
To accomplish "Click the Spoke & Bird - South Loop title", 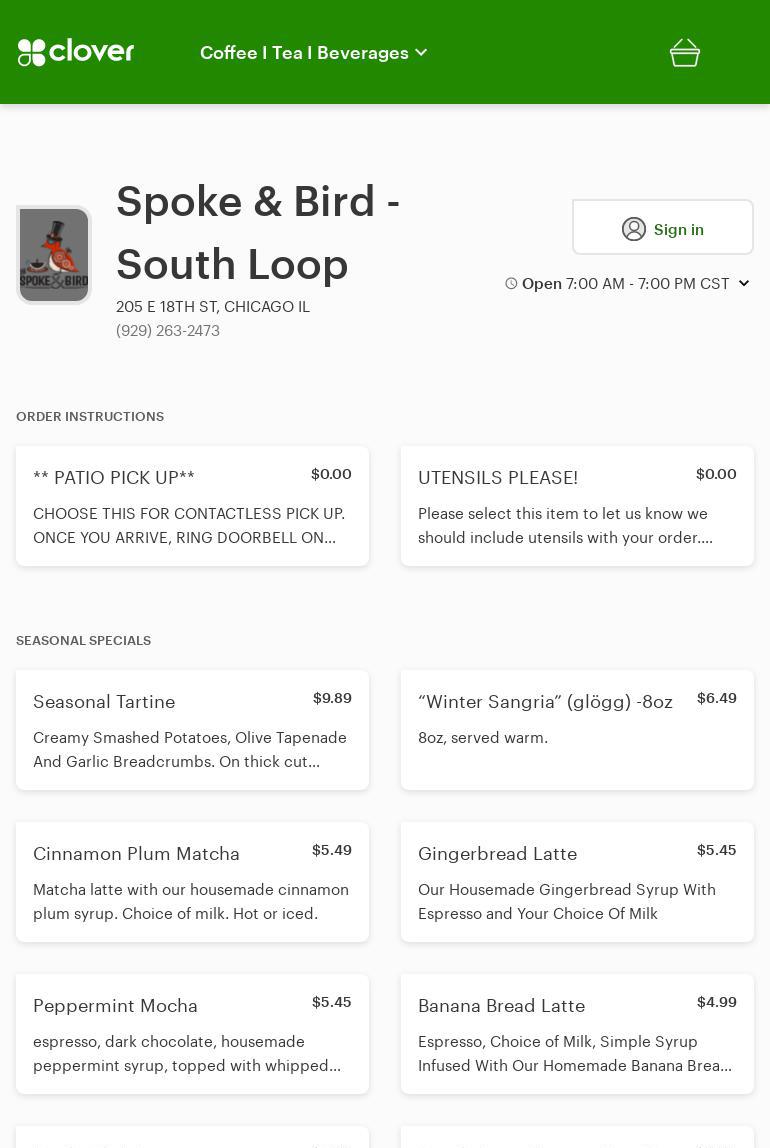I will 258,232.
